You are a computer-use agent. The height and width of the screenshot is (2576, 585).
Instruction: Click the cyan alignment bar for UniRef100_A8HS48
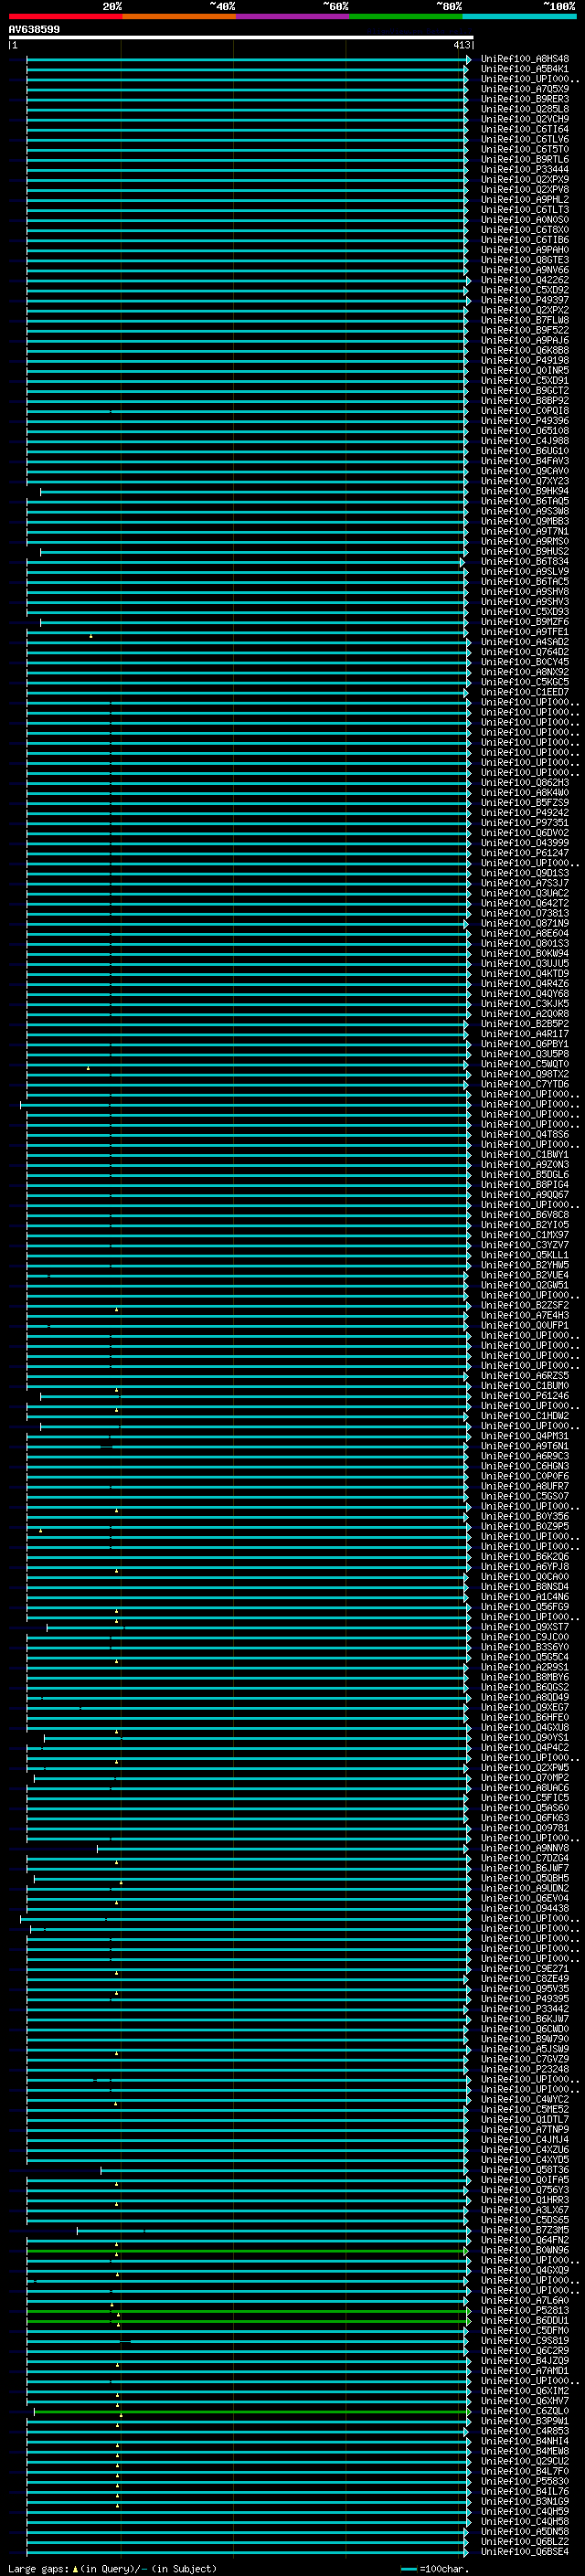247,59
